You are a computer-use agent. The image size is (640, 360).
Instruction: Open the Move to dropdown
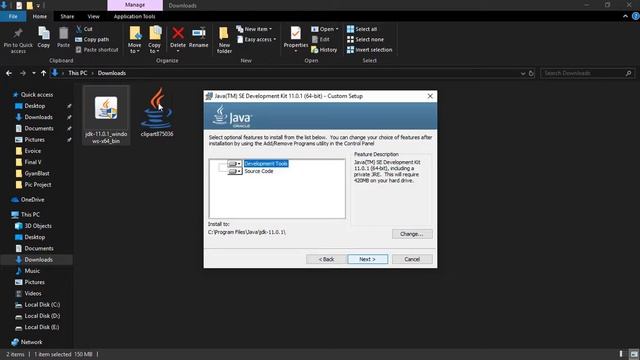point(134,40)
